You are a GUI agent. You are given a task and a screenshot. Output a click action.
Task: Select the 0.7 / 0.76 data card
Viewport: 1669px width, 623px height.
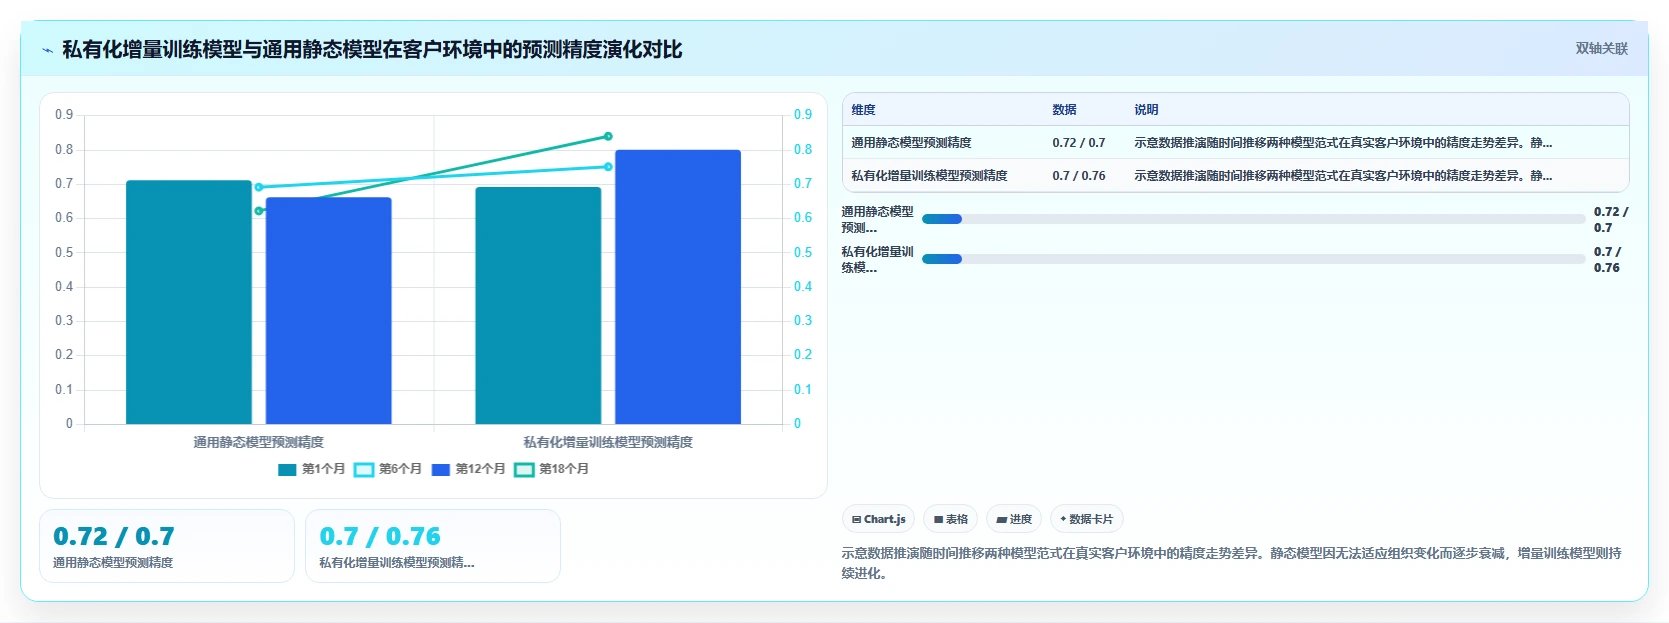433,546
